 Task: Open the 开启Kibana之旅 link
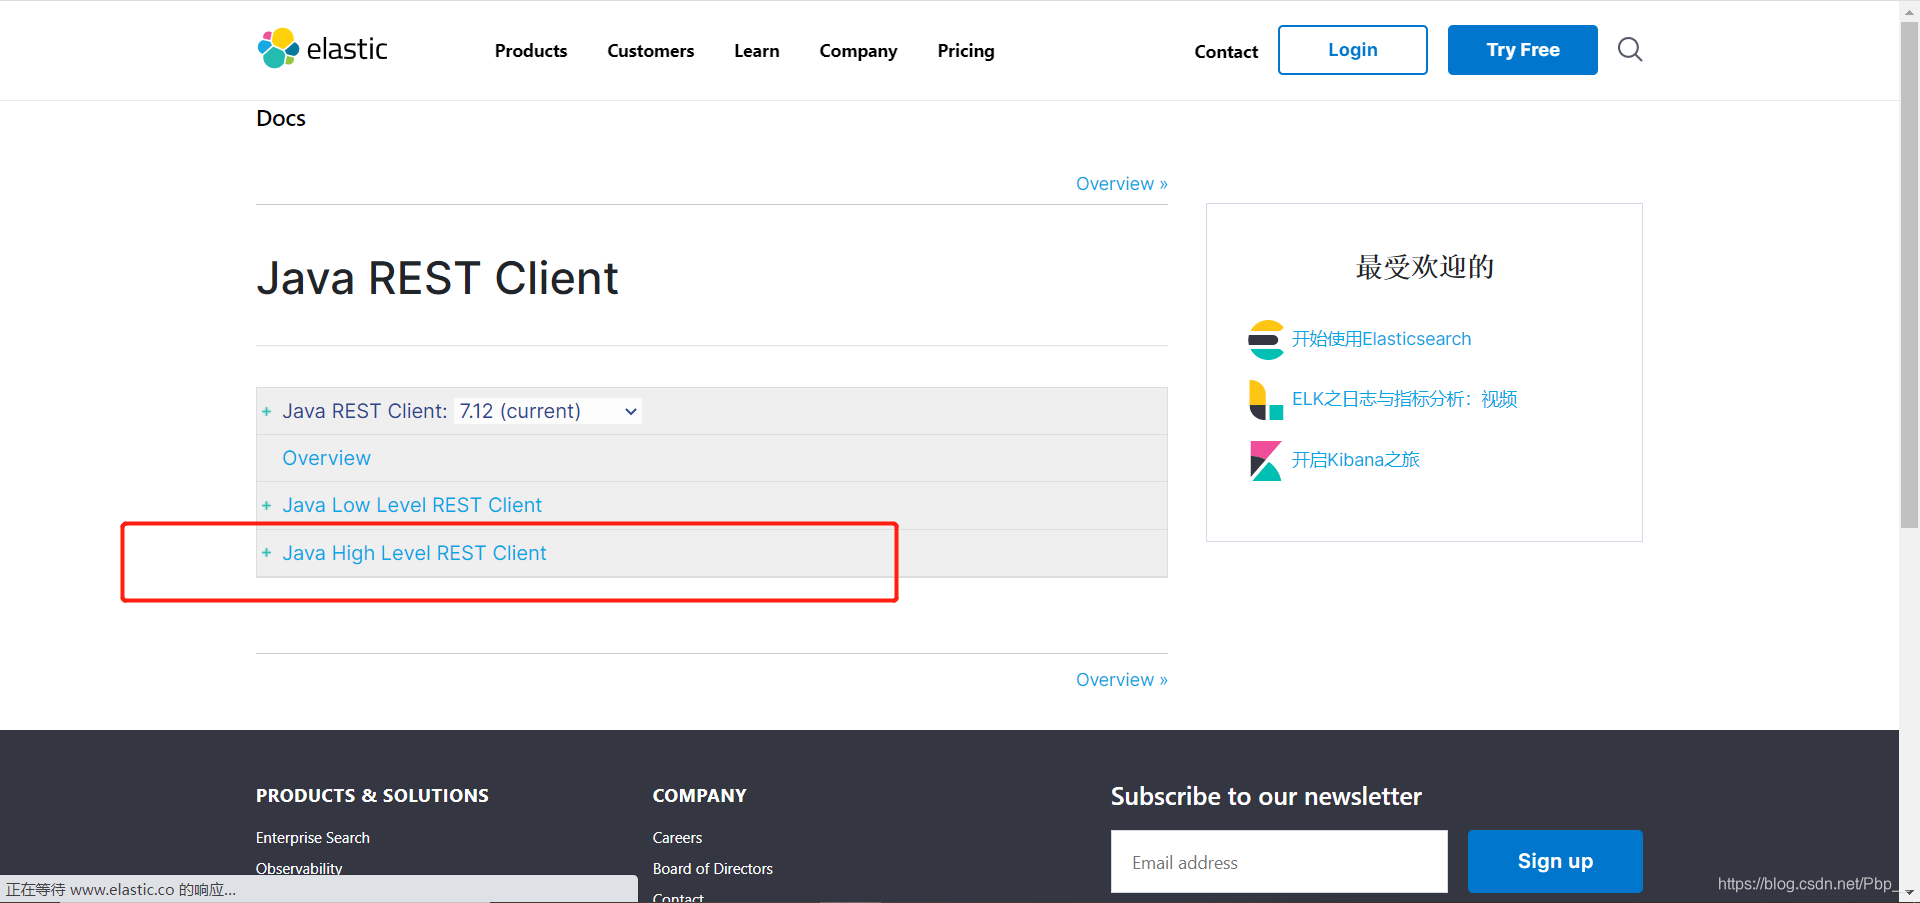coord(1355,460)
